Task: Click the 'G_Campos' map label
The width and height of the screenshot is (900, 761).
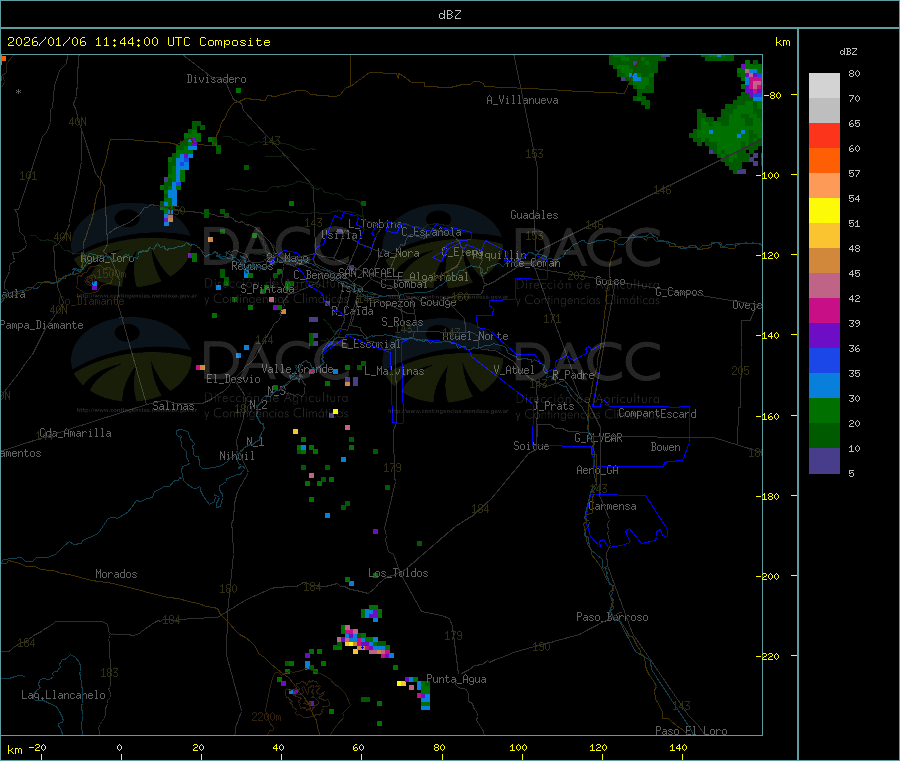Action: [679, 292]
